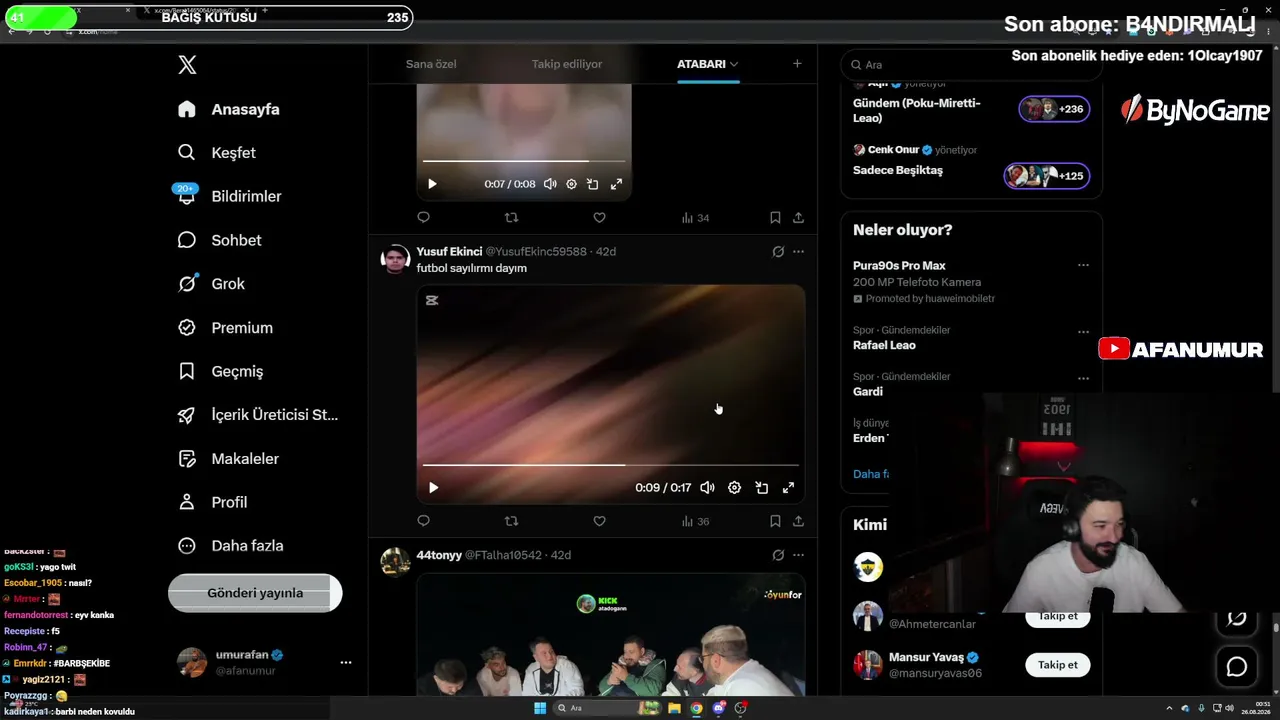Share Yusuf Ekinci's post
The image size is (1280, 720).
(x=798, y=521)
